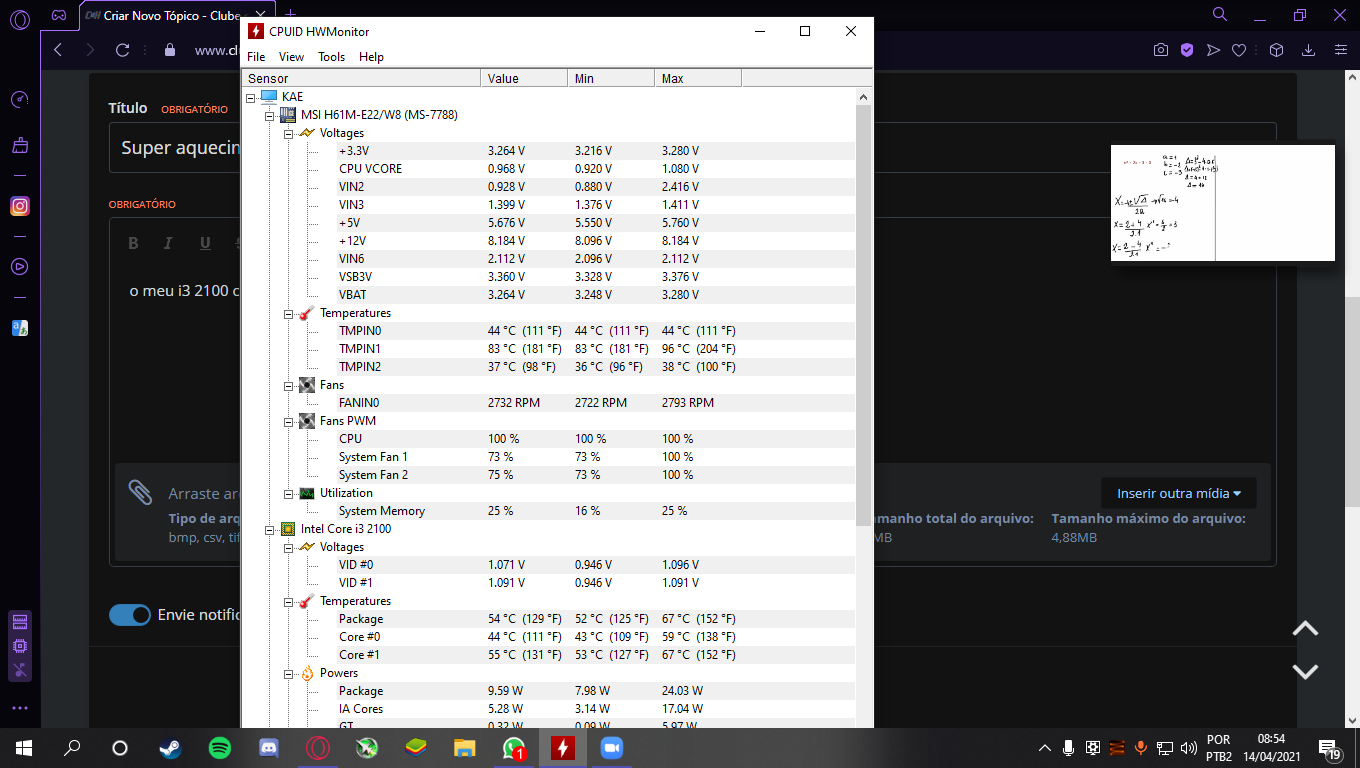Viewport: 1360px width, 768px height.
Task: Click the Value column header
Action: click(523, 78)
